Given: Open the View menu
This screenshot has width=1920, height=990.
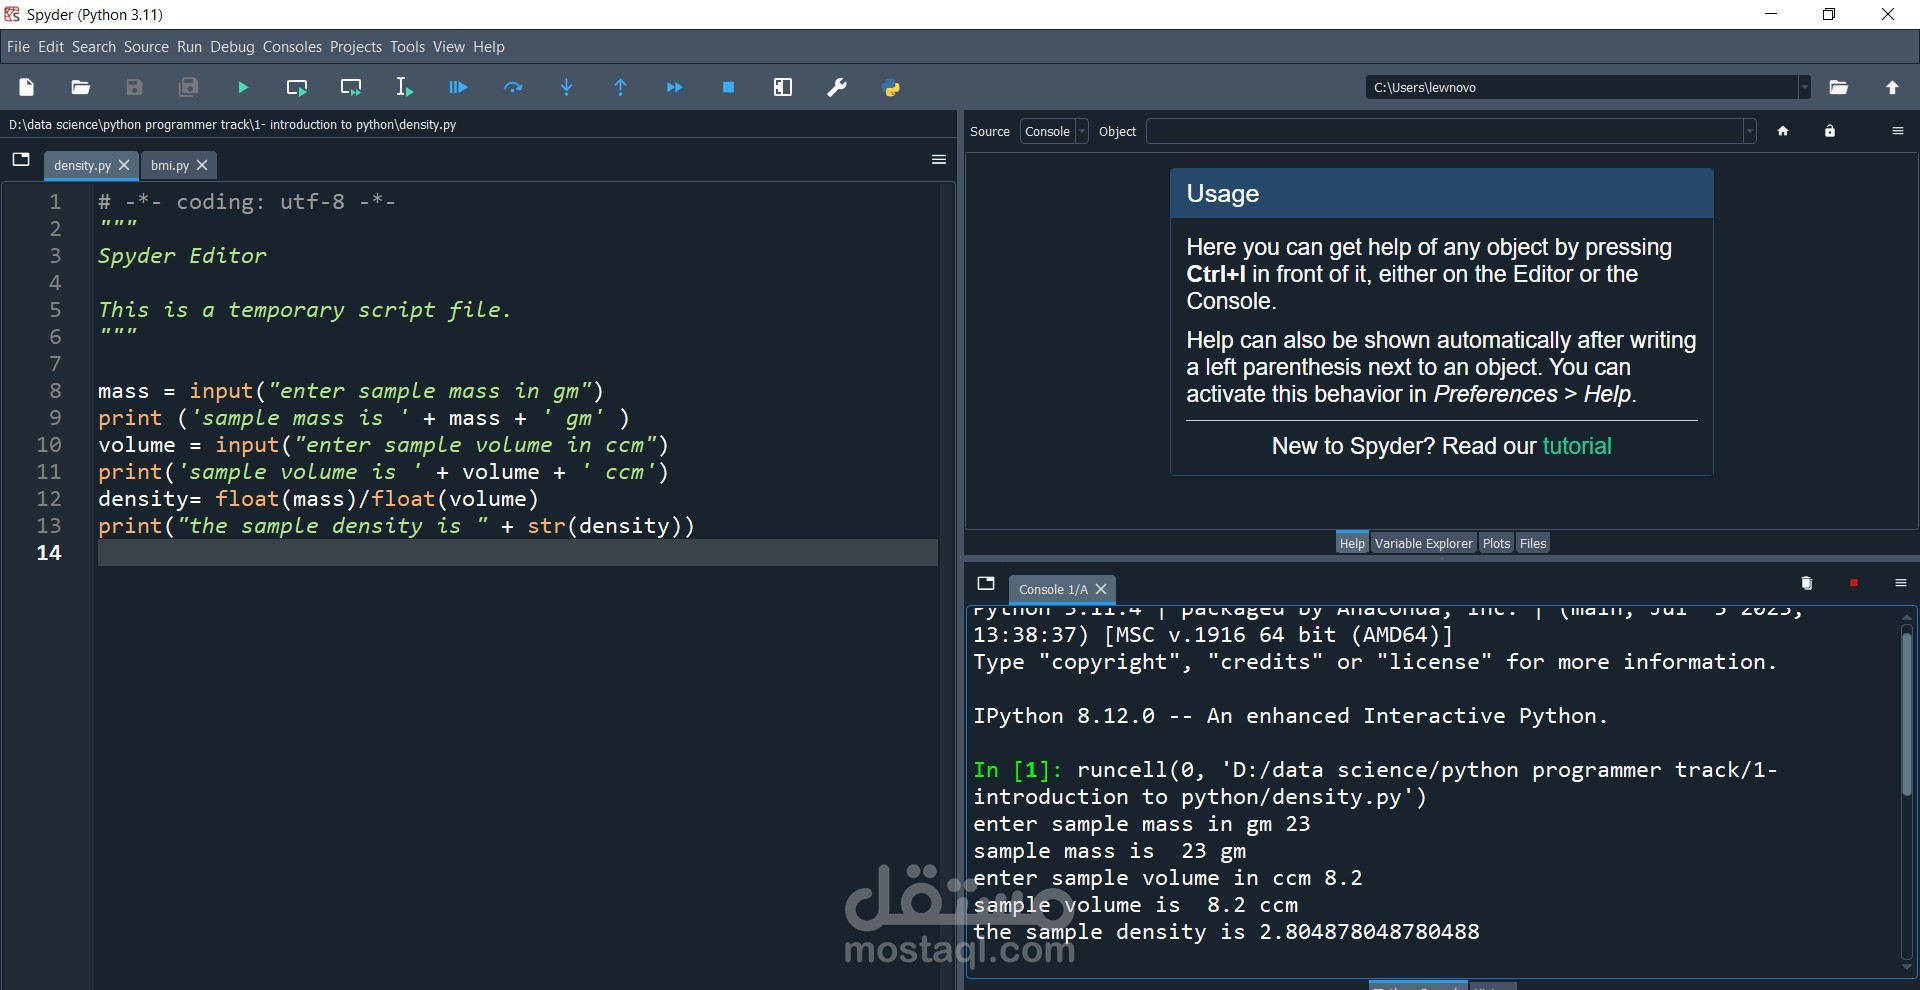Looking at the screenshot, I should click(449, 47).
